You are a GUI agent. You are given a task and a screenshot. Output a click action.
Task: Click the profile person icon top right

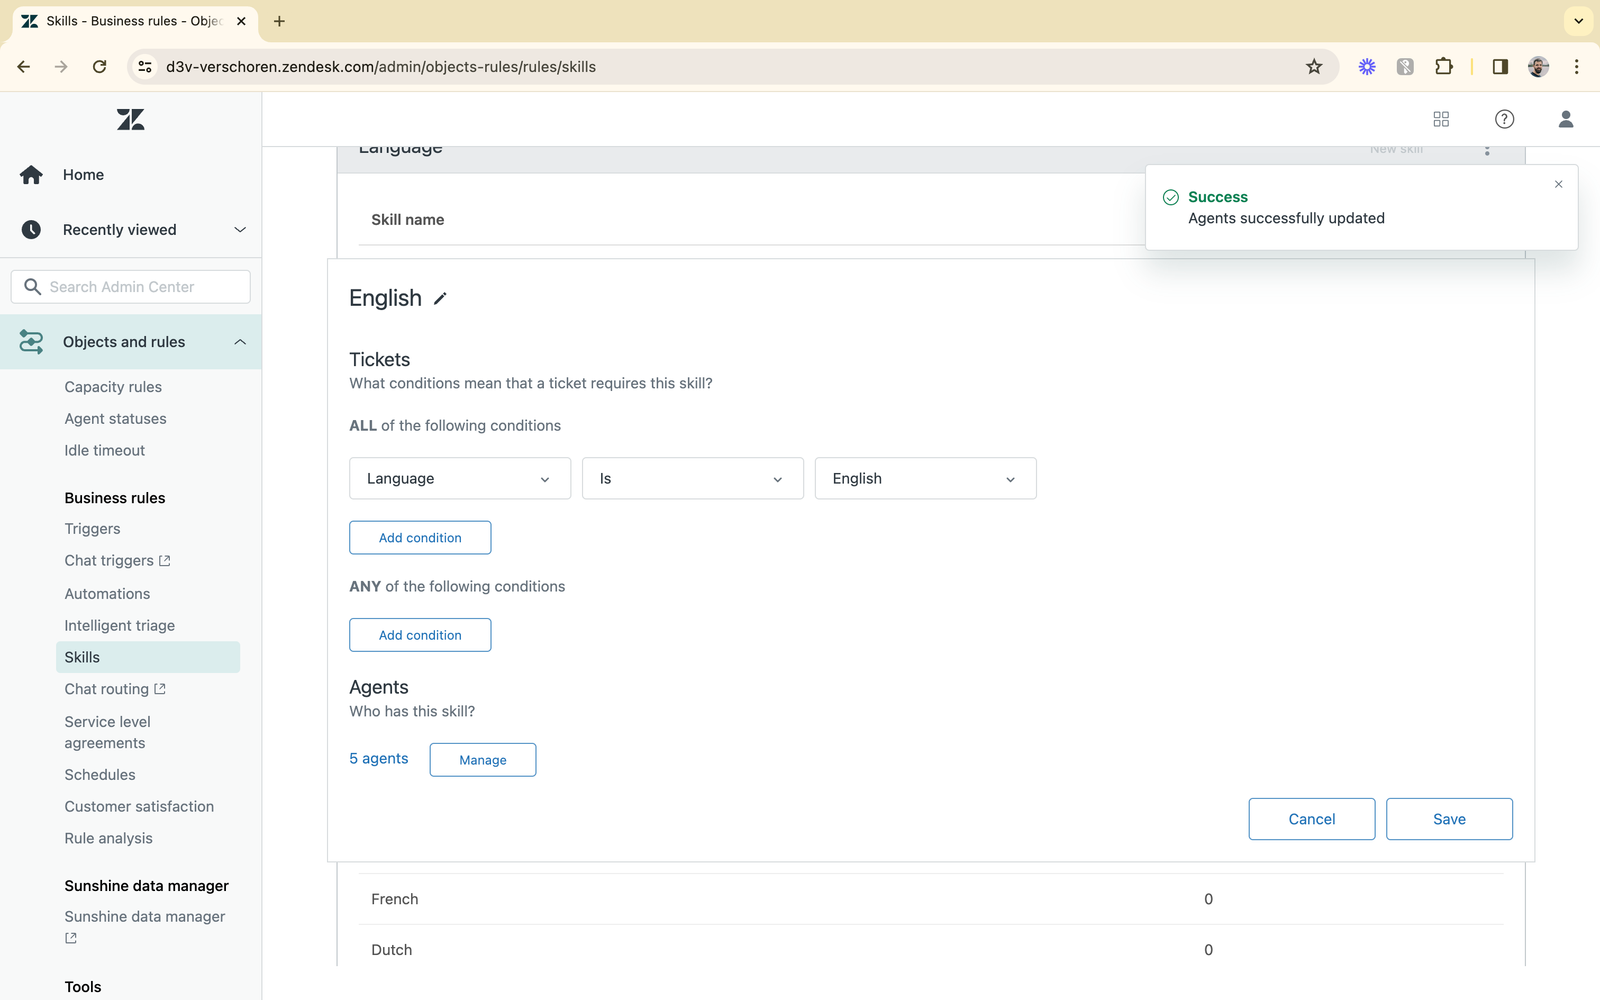point(1565,119)
